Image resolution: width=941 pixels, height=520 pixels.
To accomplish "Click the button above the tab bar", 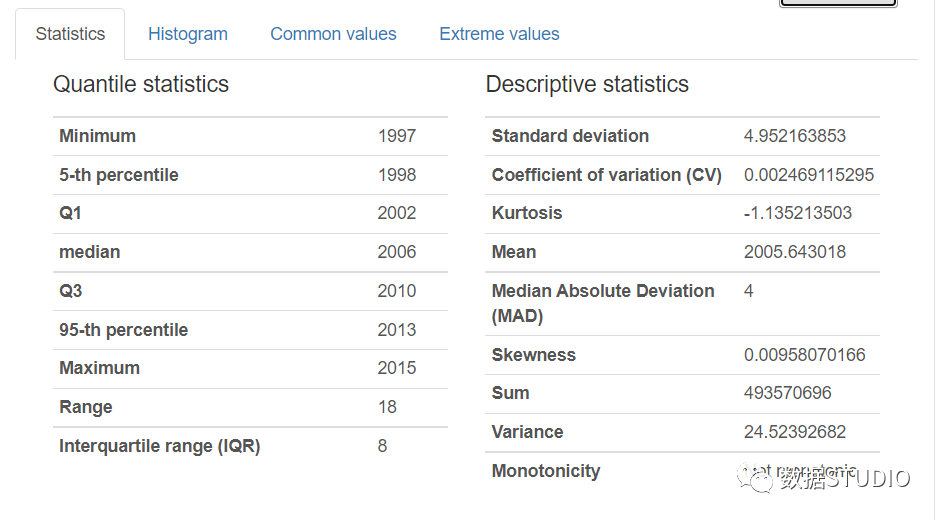I will [x=837, y=3].
